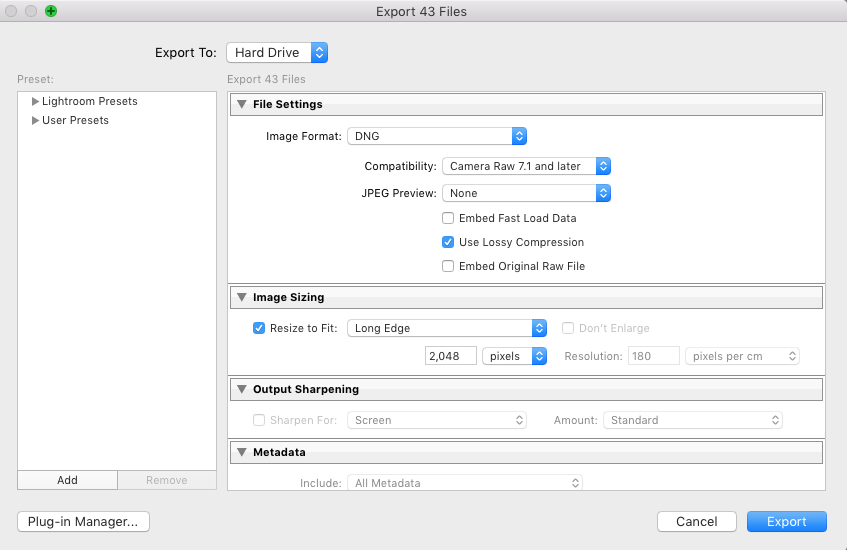Open the Export To dropdown

(x=277, y=52)
